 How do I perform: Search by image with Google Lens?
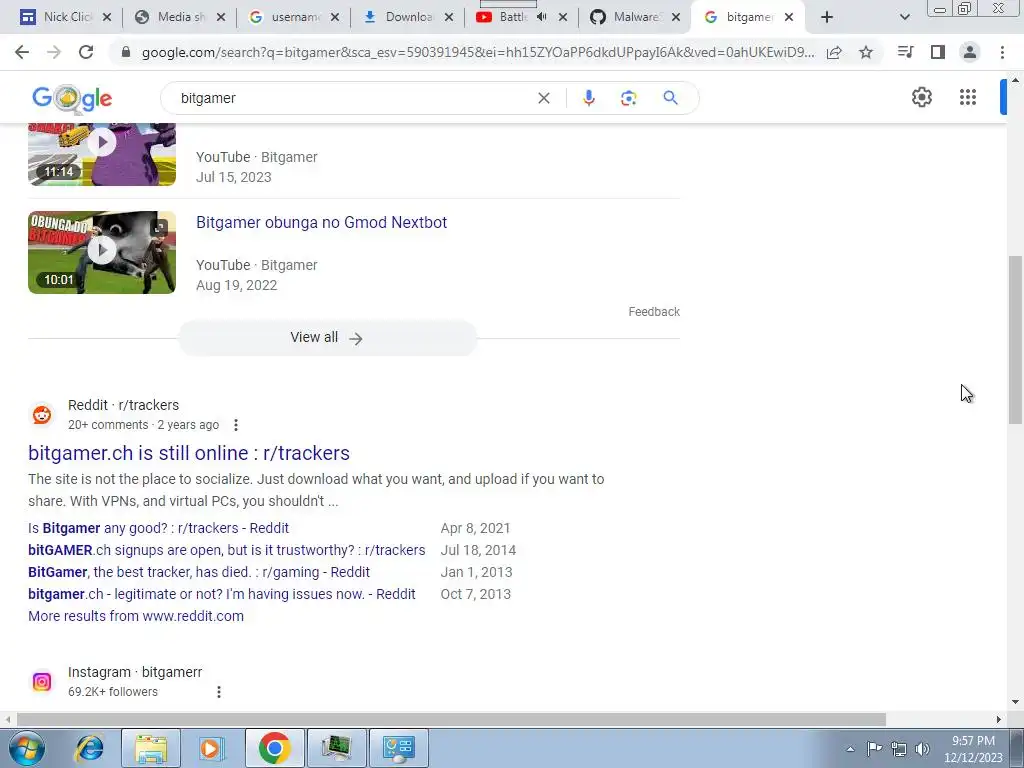click(x=628, y=98)
